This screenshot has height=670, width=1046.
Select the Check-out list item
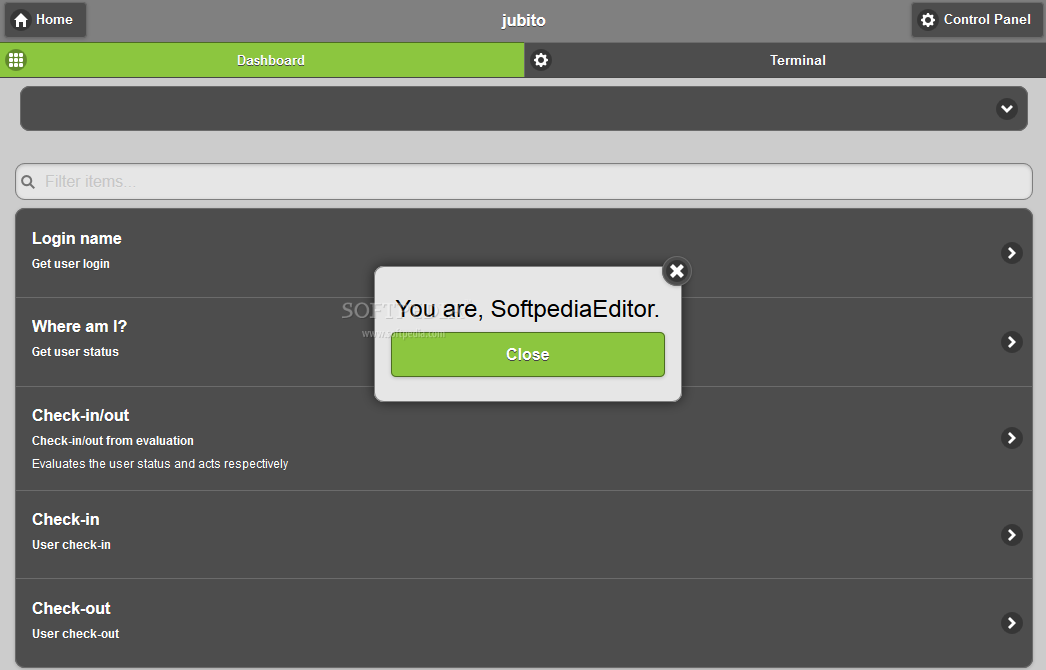pyautogui.click(x=524, y=623)
